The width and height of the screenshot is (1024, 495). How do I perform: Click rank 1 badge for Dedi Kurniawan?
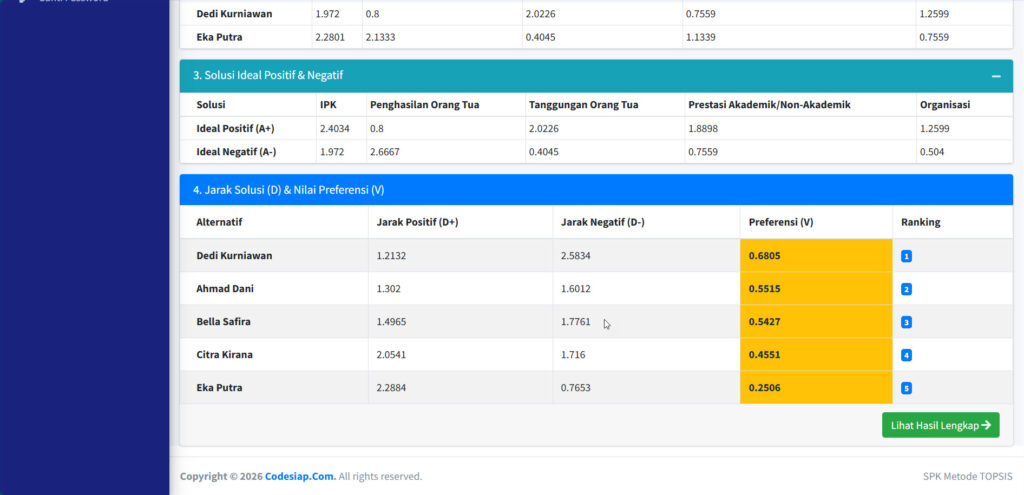pyautogui.click(x=906, y=256)
